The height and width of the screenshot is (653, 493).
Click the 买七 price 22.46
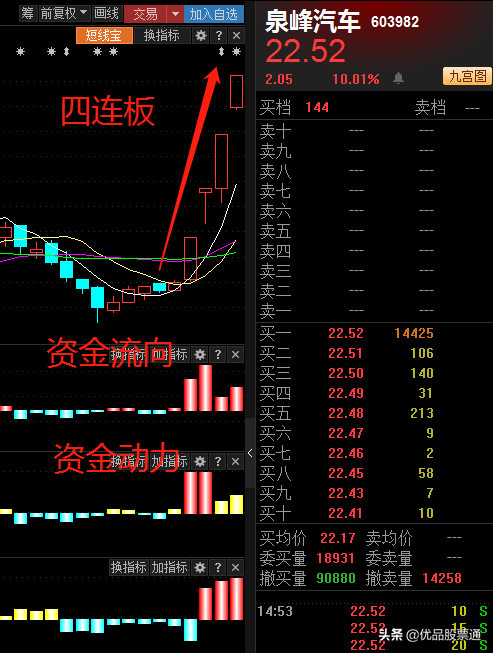pyautogui.click(x=346, y=453)
